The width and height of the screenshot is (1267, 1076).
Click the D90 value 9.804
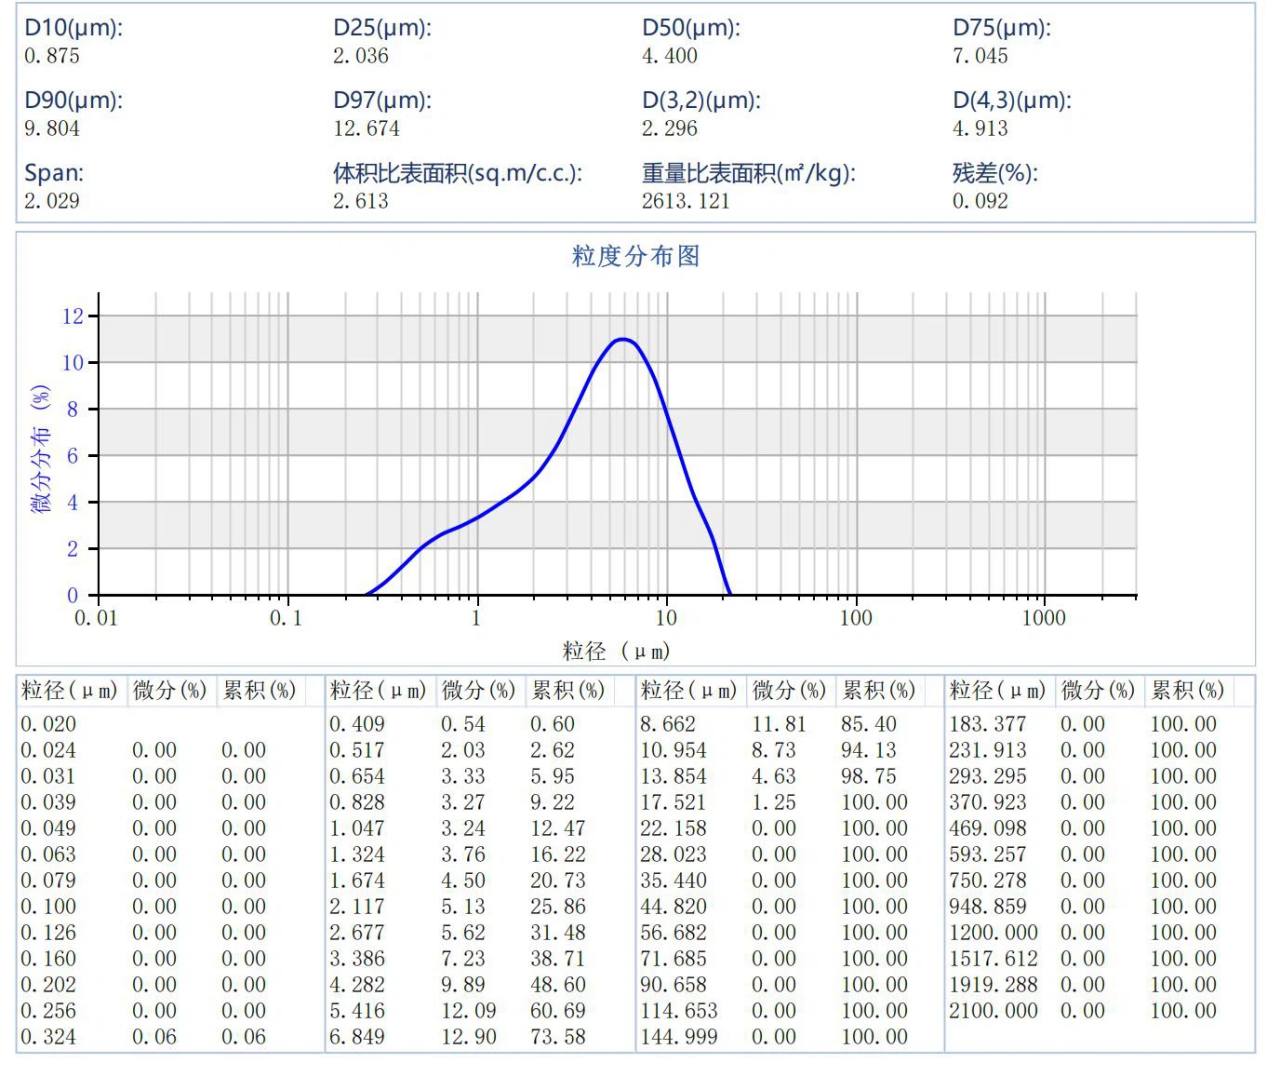tap(52, 129)
